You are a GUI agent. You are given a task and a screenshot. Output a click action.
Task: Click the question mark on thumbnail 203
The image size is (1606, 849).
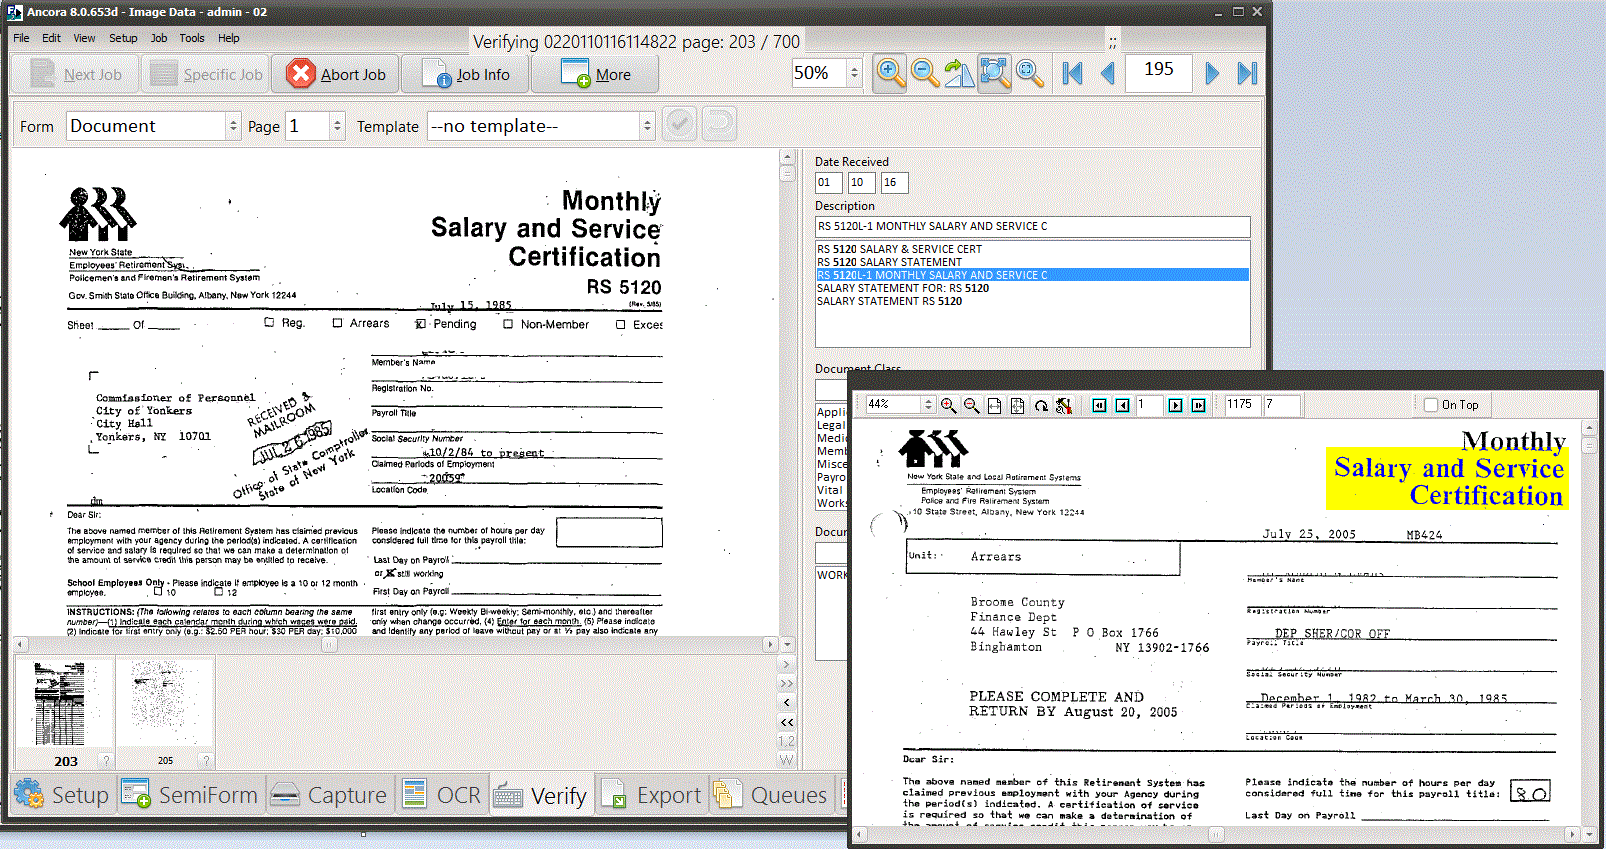106,760
